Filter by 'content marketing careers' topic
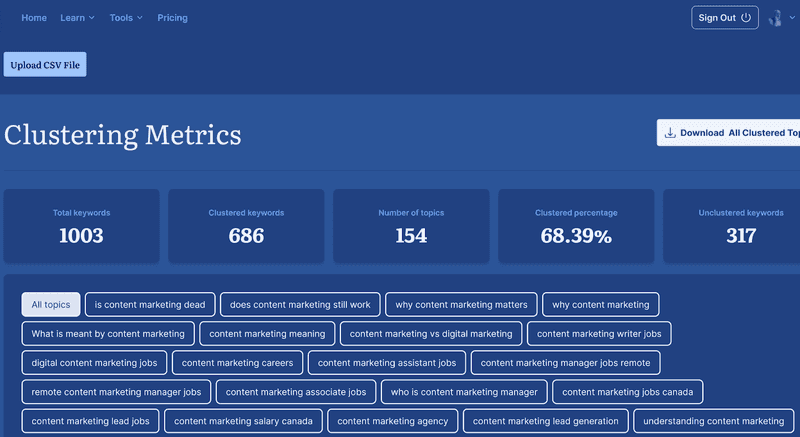Viewport: 800px width, 437px height. click(x=238, y=363)
